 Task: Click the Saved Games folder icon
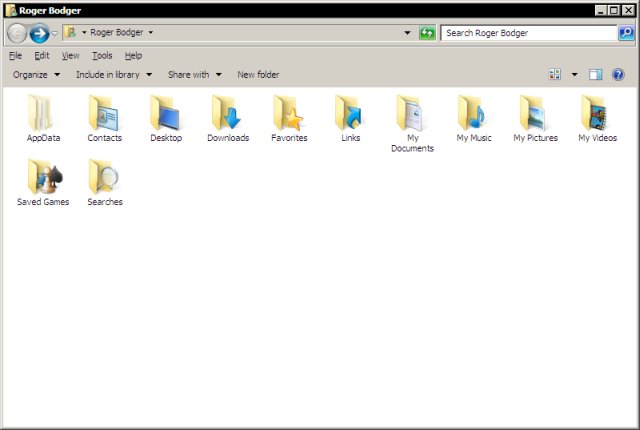point(43,178)
